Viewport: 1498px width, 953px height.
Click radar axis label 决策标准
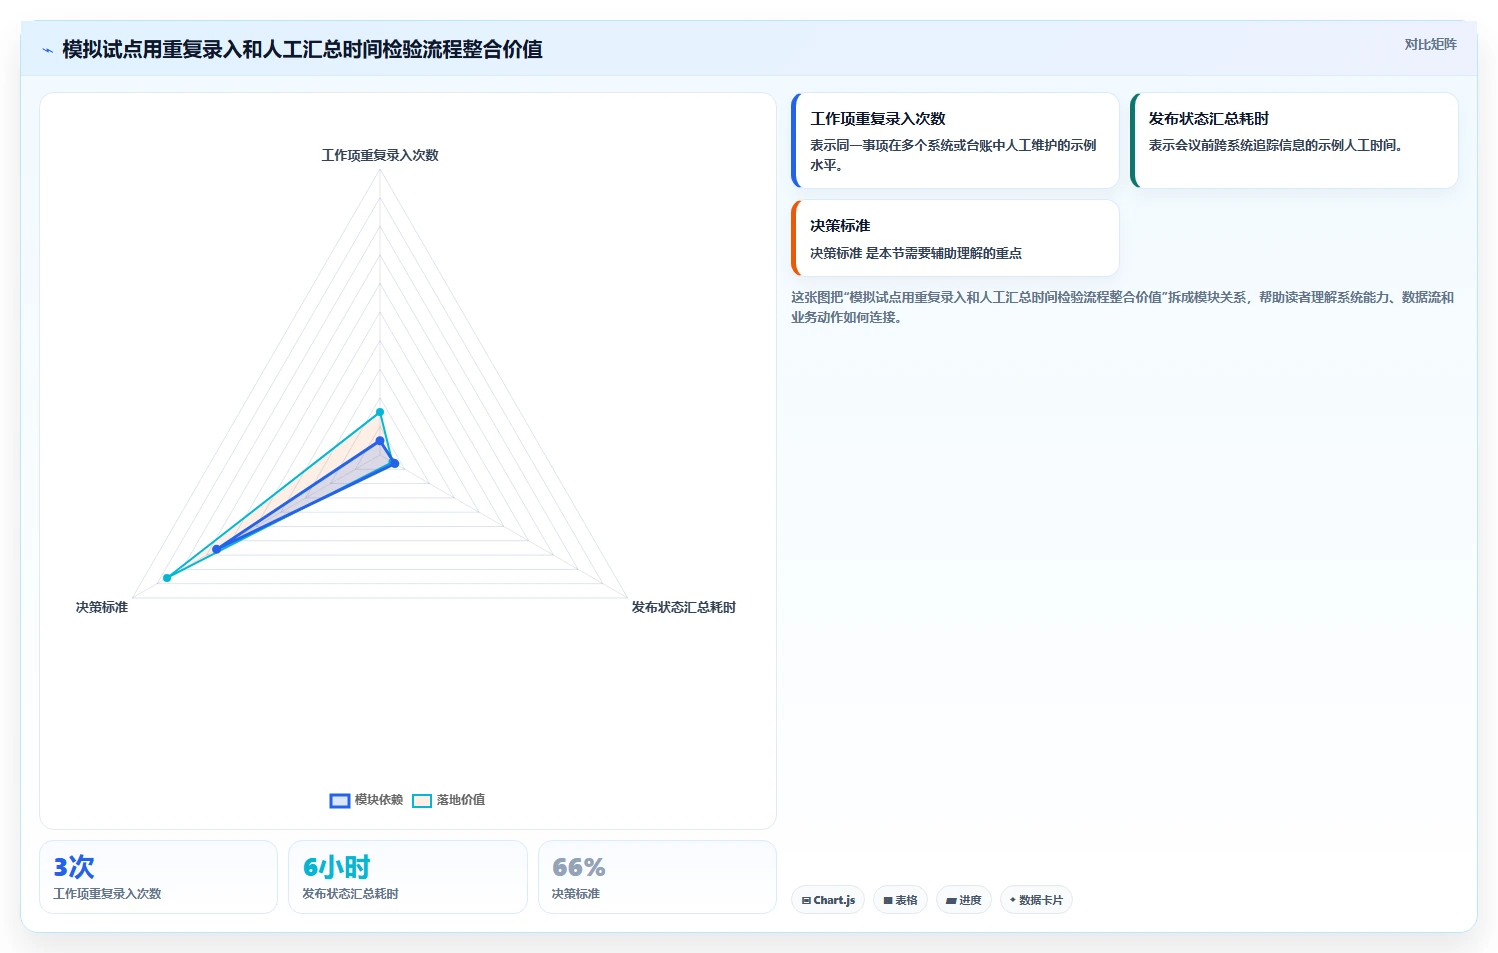click(102, 607)
